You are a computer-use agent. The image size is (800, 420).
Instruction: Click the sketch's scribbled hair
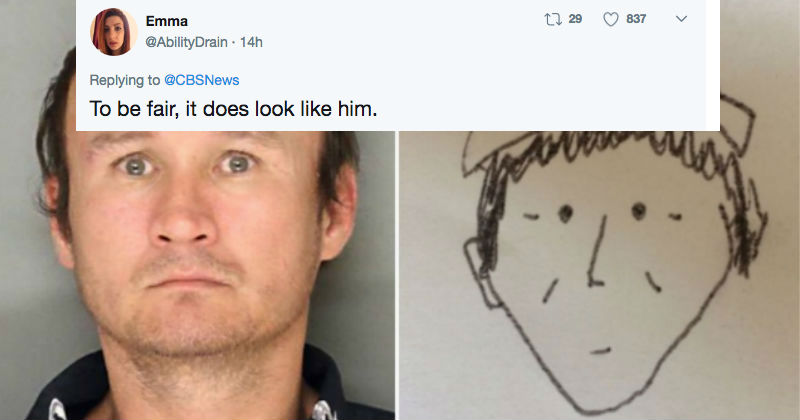coord(600,160)
